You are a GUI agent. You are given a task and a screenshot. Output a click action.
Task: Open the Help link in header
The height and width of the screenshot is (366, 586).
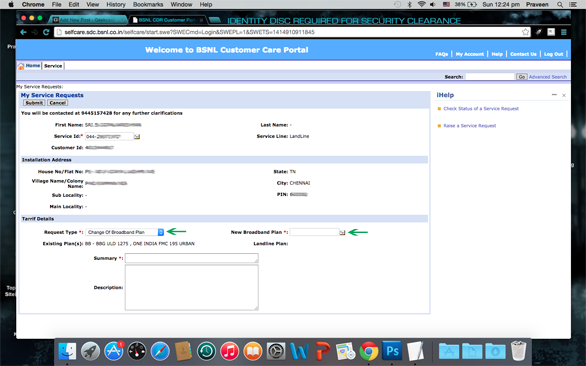(x=497, y=54)
